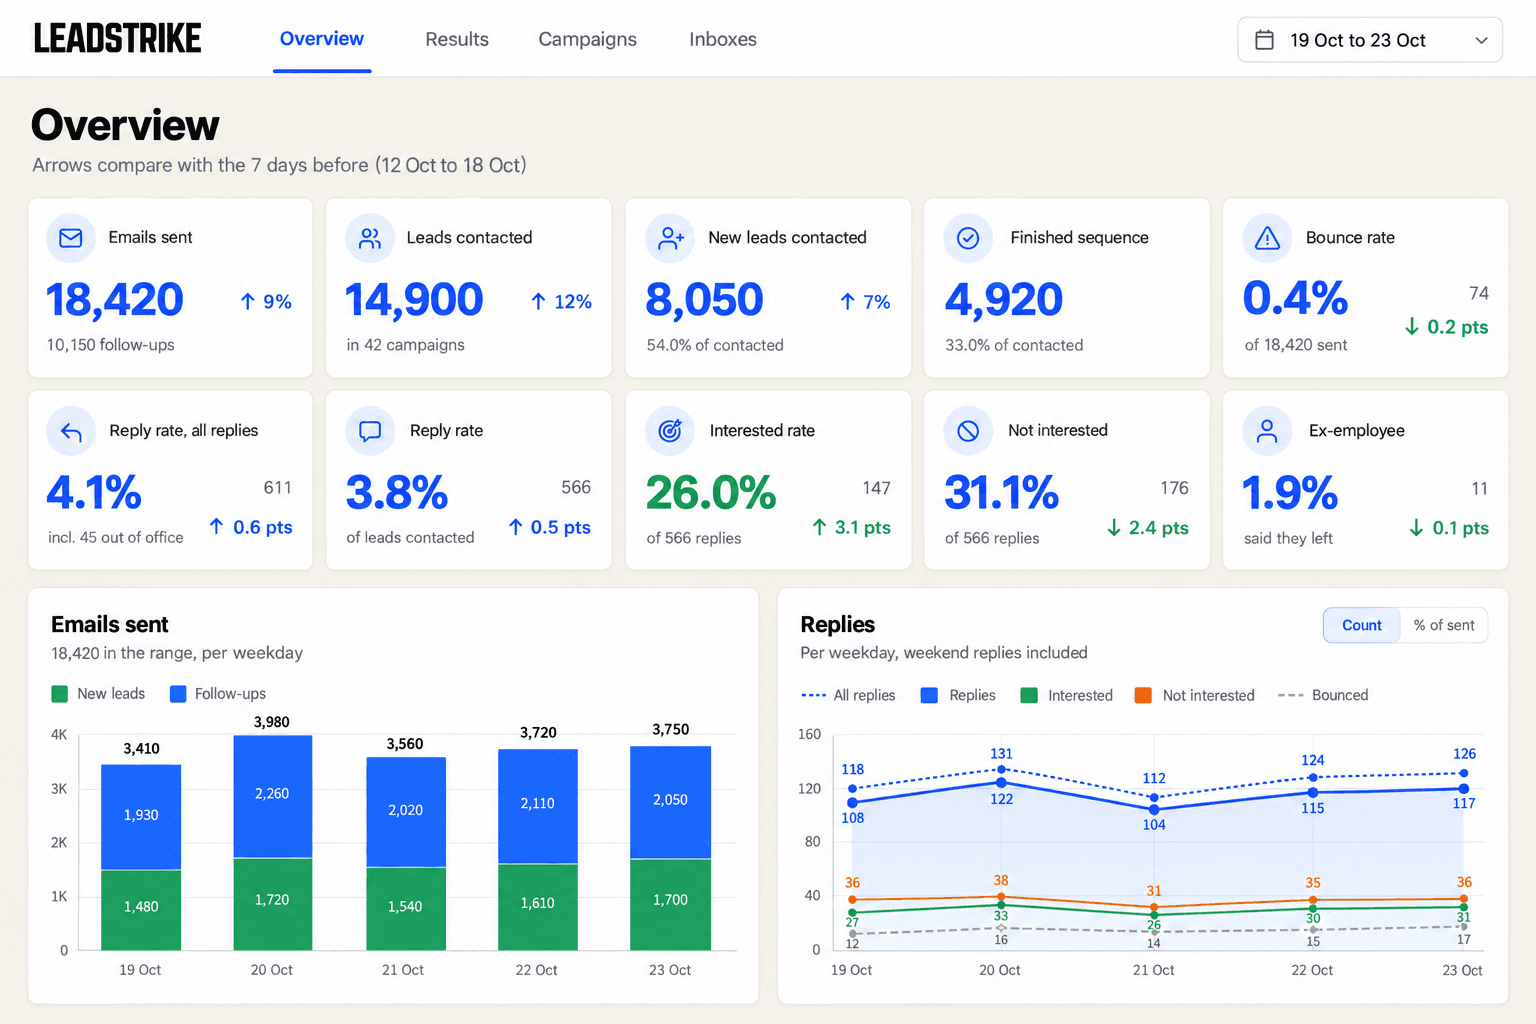The image size is (1536, 1024).
Task: Click the 3,980 total above 20 Oct bar
Action: [272, 722]
